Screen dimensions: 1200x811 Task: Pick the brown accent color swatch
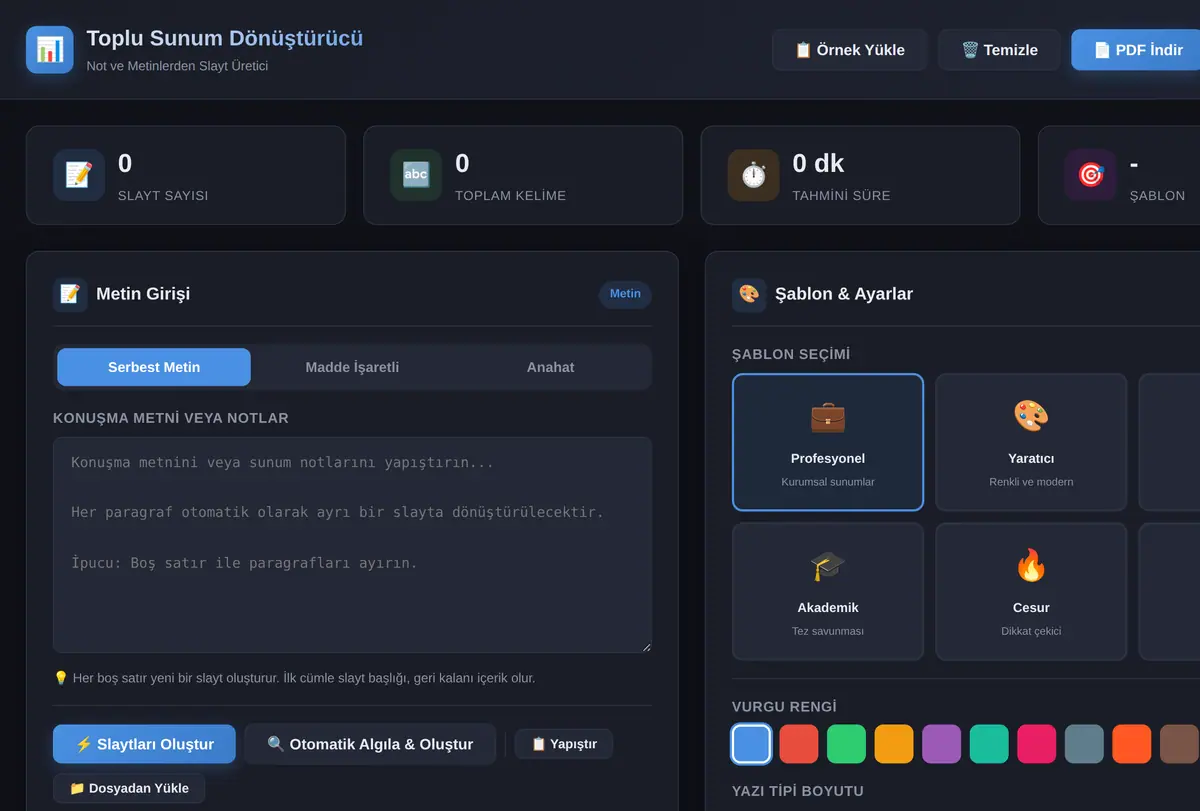click(x=1179, y=744)
